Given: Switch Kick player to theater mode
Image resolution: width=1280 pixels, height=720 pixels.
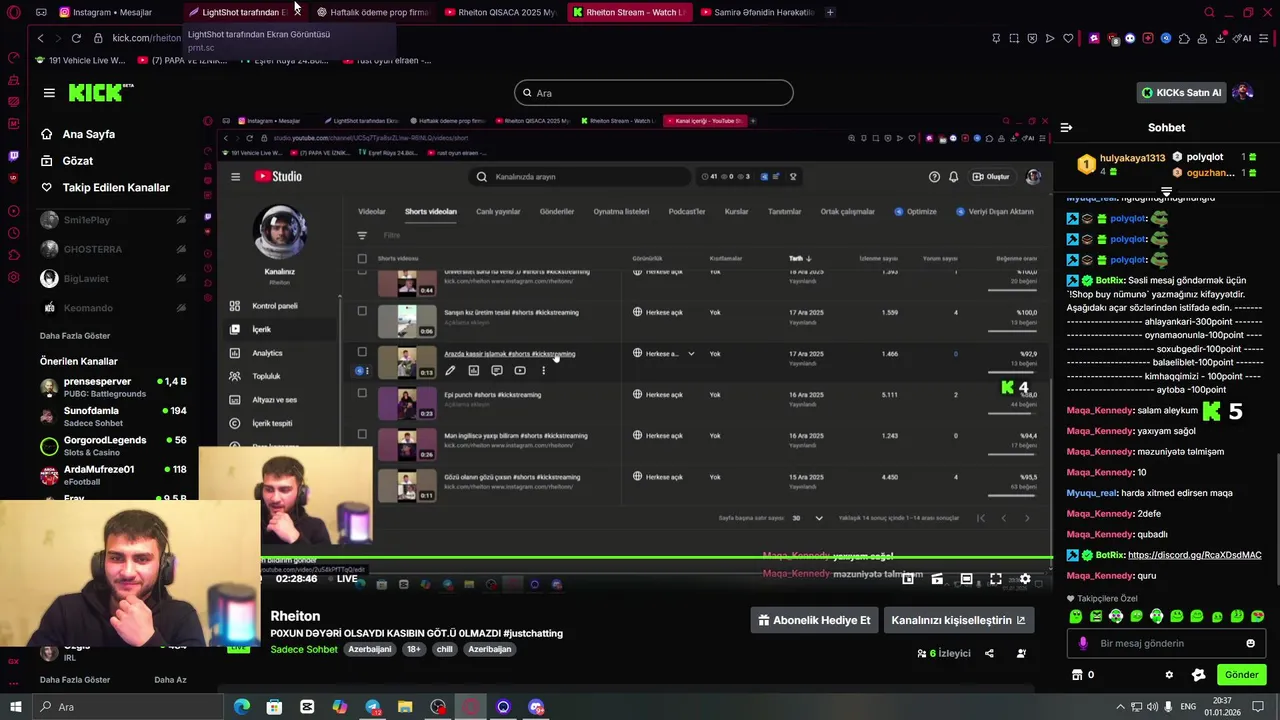Looking at the screenshot, I should [966, 579].
